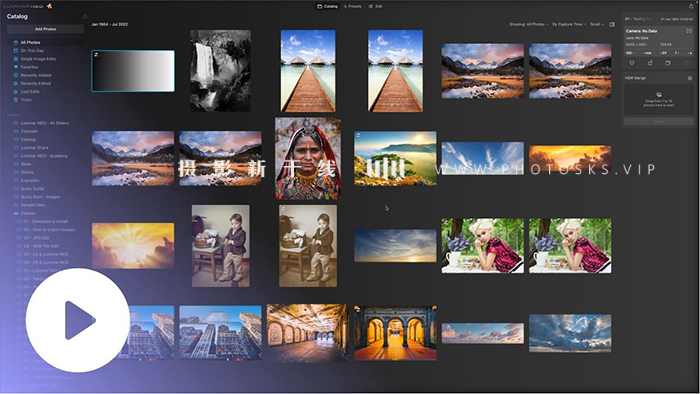Click the Add Photos button

(46, 29)
